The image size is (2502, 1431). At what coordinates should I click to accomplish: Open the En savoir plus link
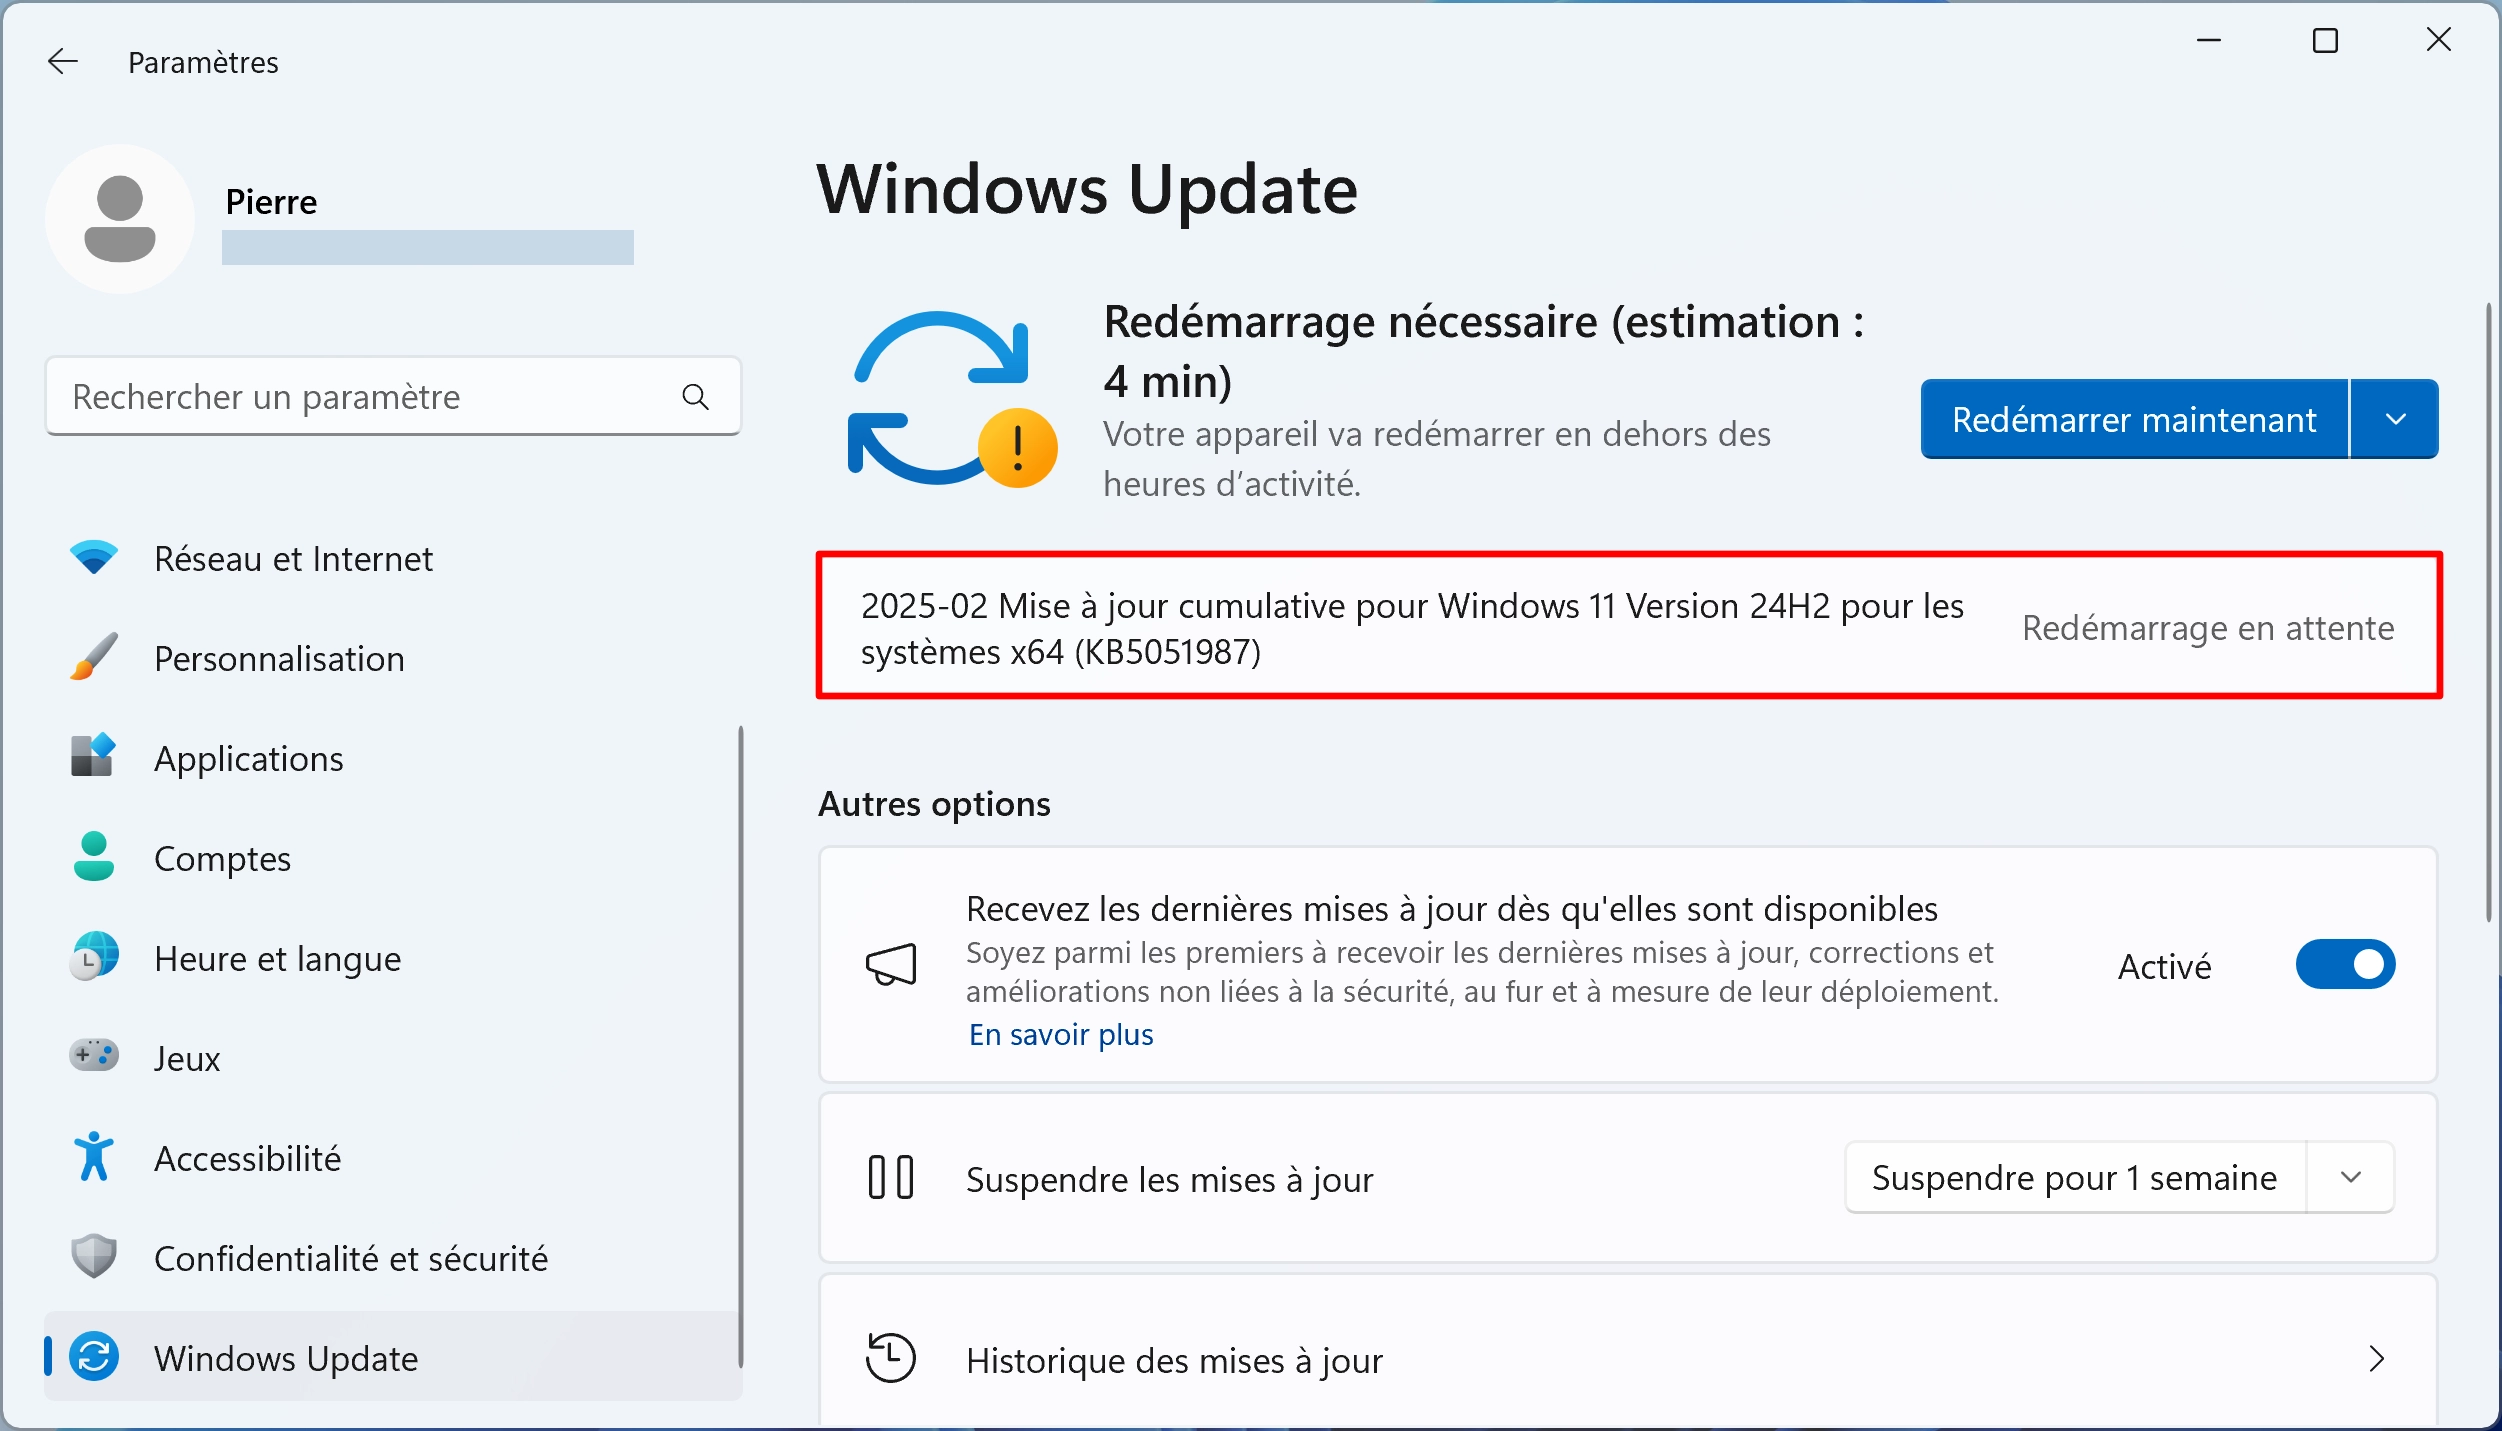[1061, 1034]
